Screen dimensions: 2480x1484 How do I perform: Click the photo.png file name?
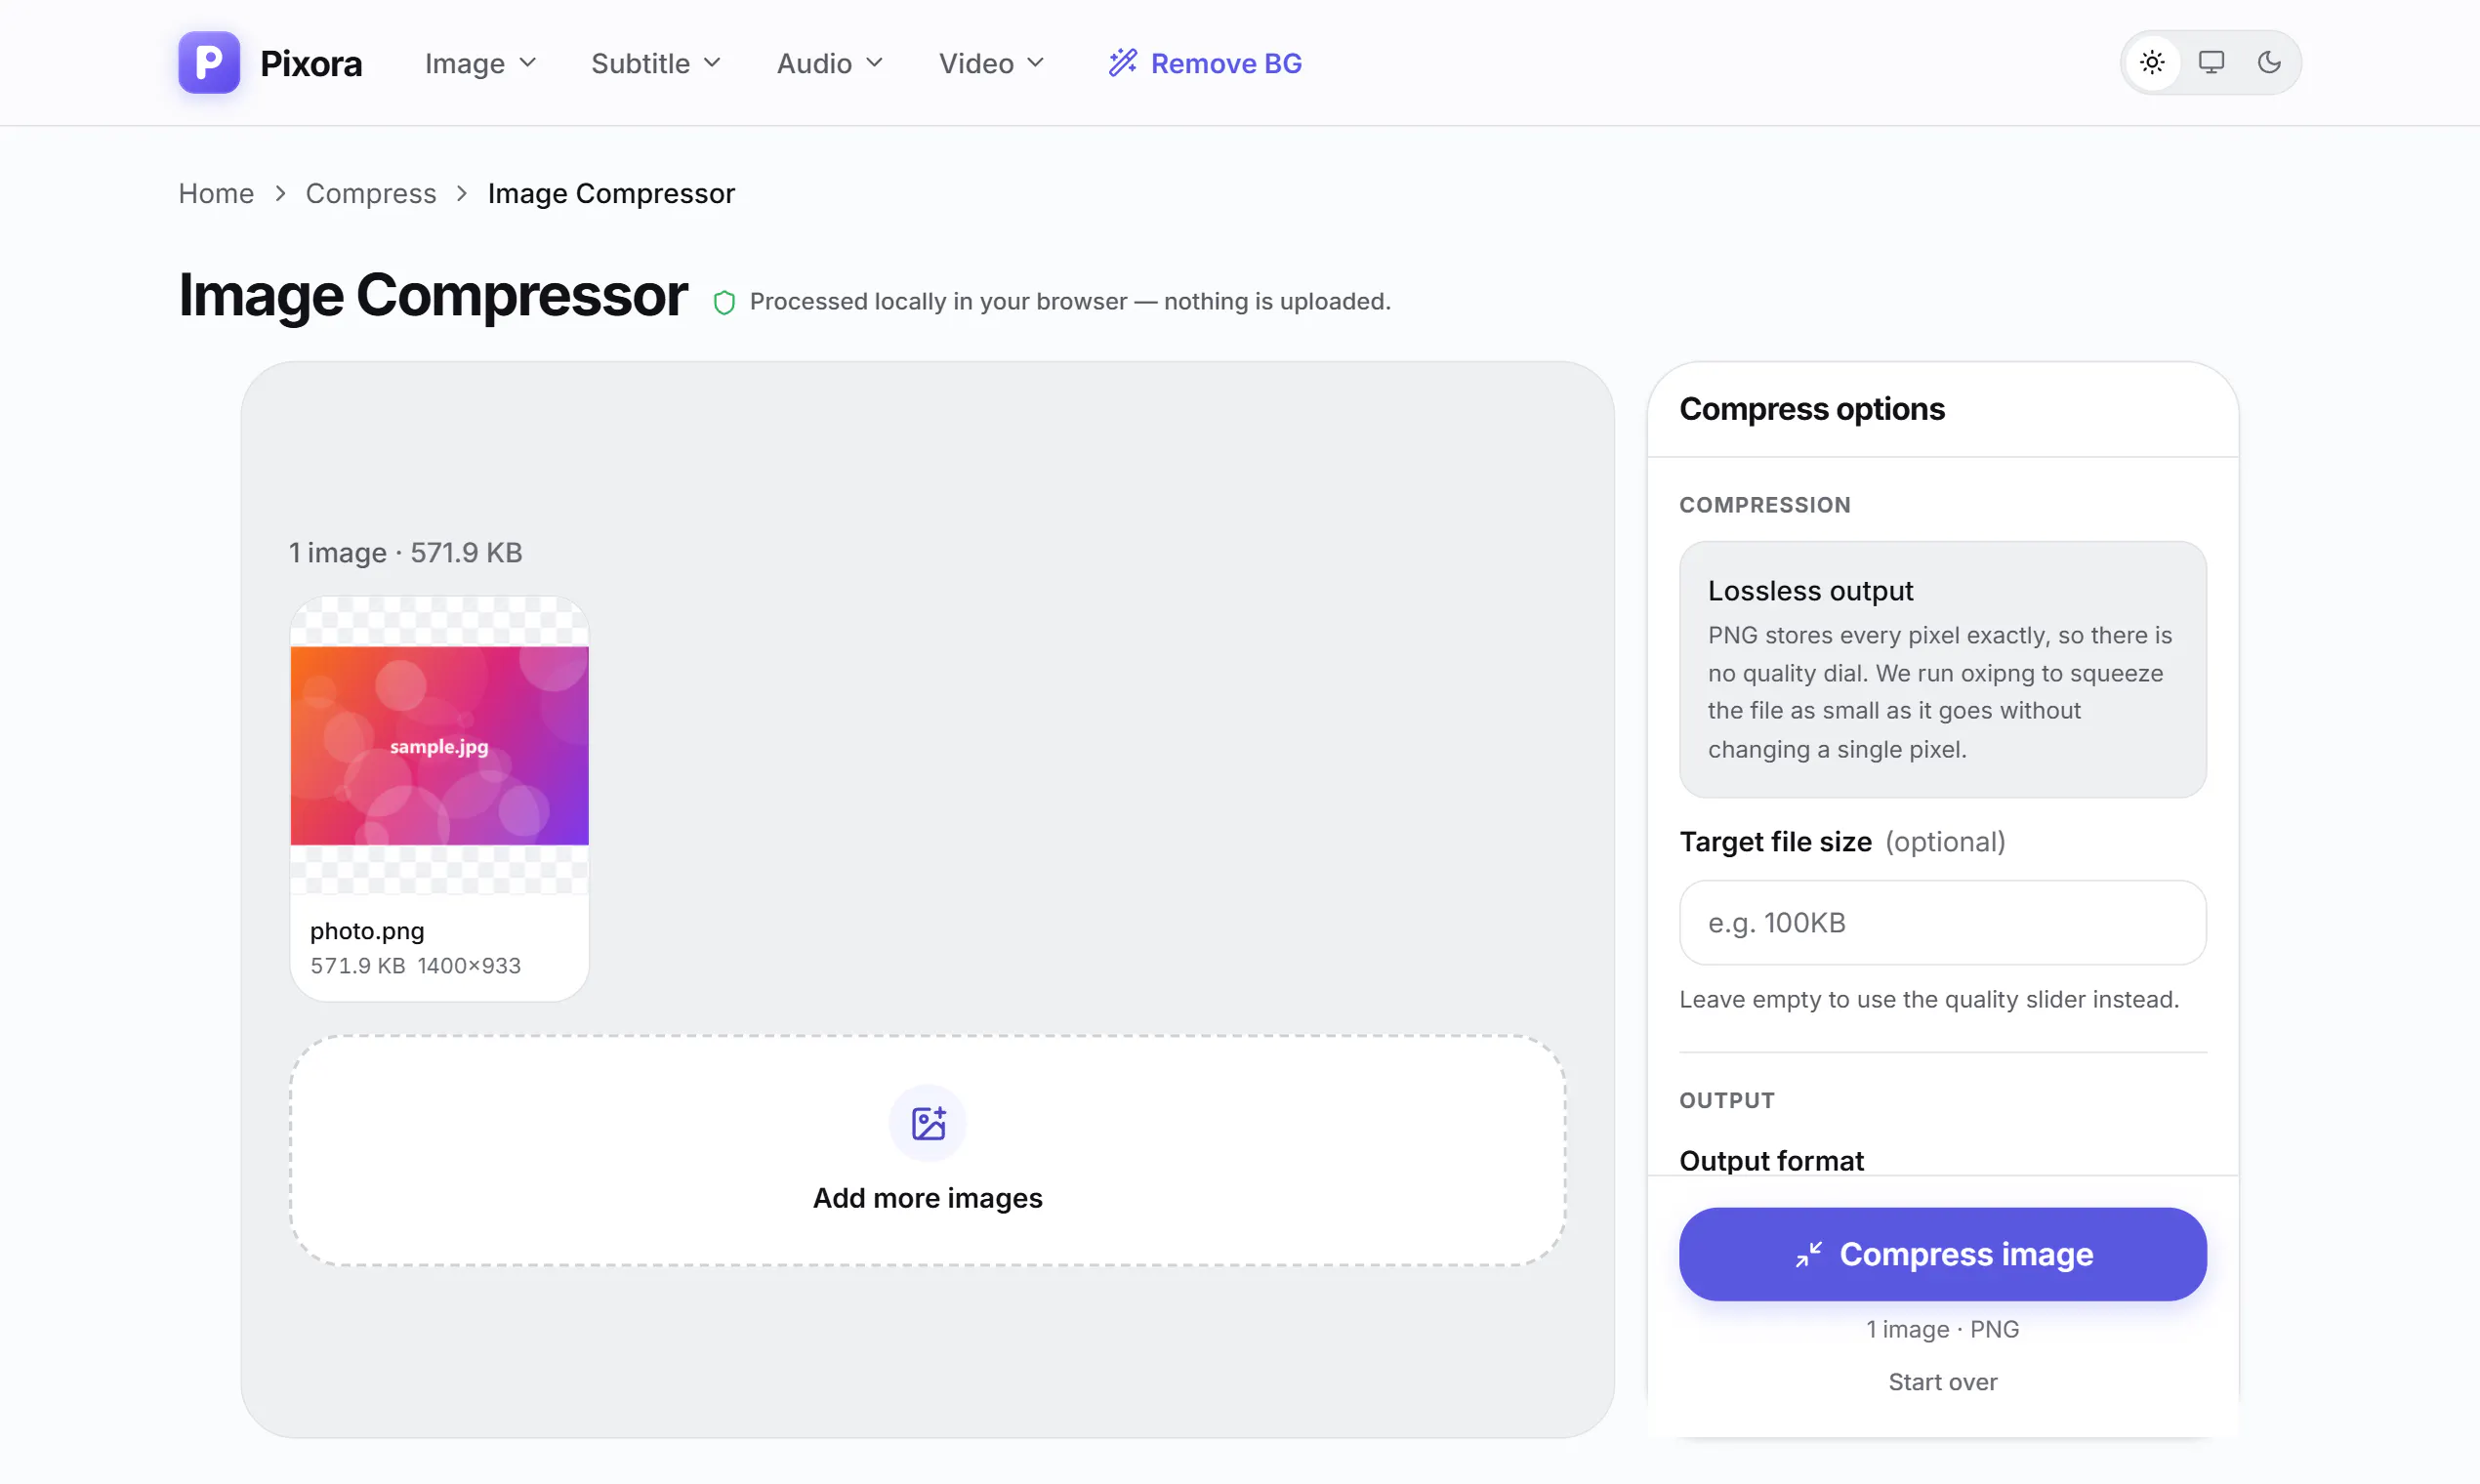tap(367, 930)
